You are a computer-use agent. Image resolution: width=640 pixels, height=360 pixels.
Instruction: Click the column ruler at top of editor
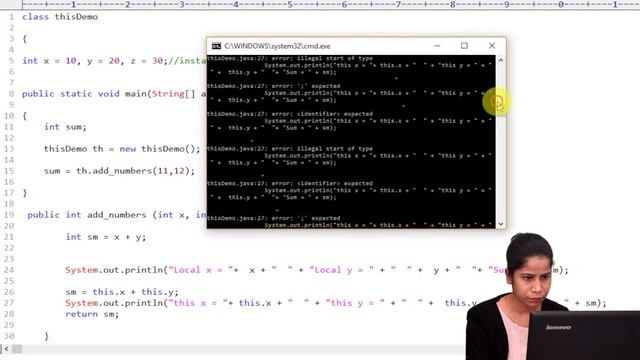(331, 4)
